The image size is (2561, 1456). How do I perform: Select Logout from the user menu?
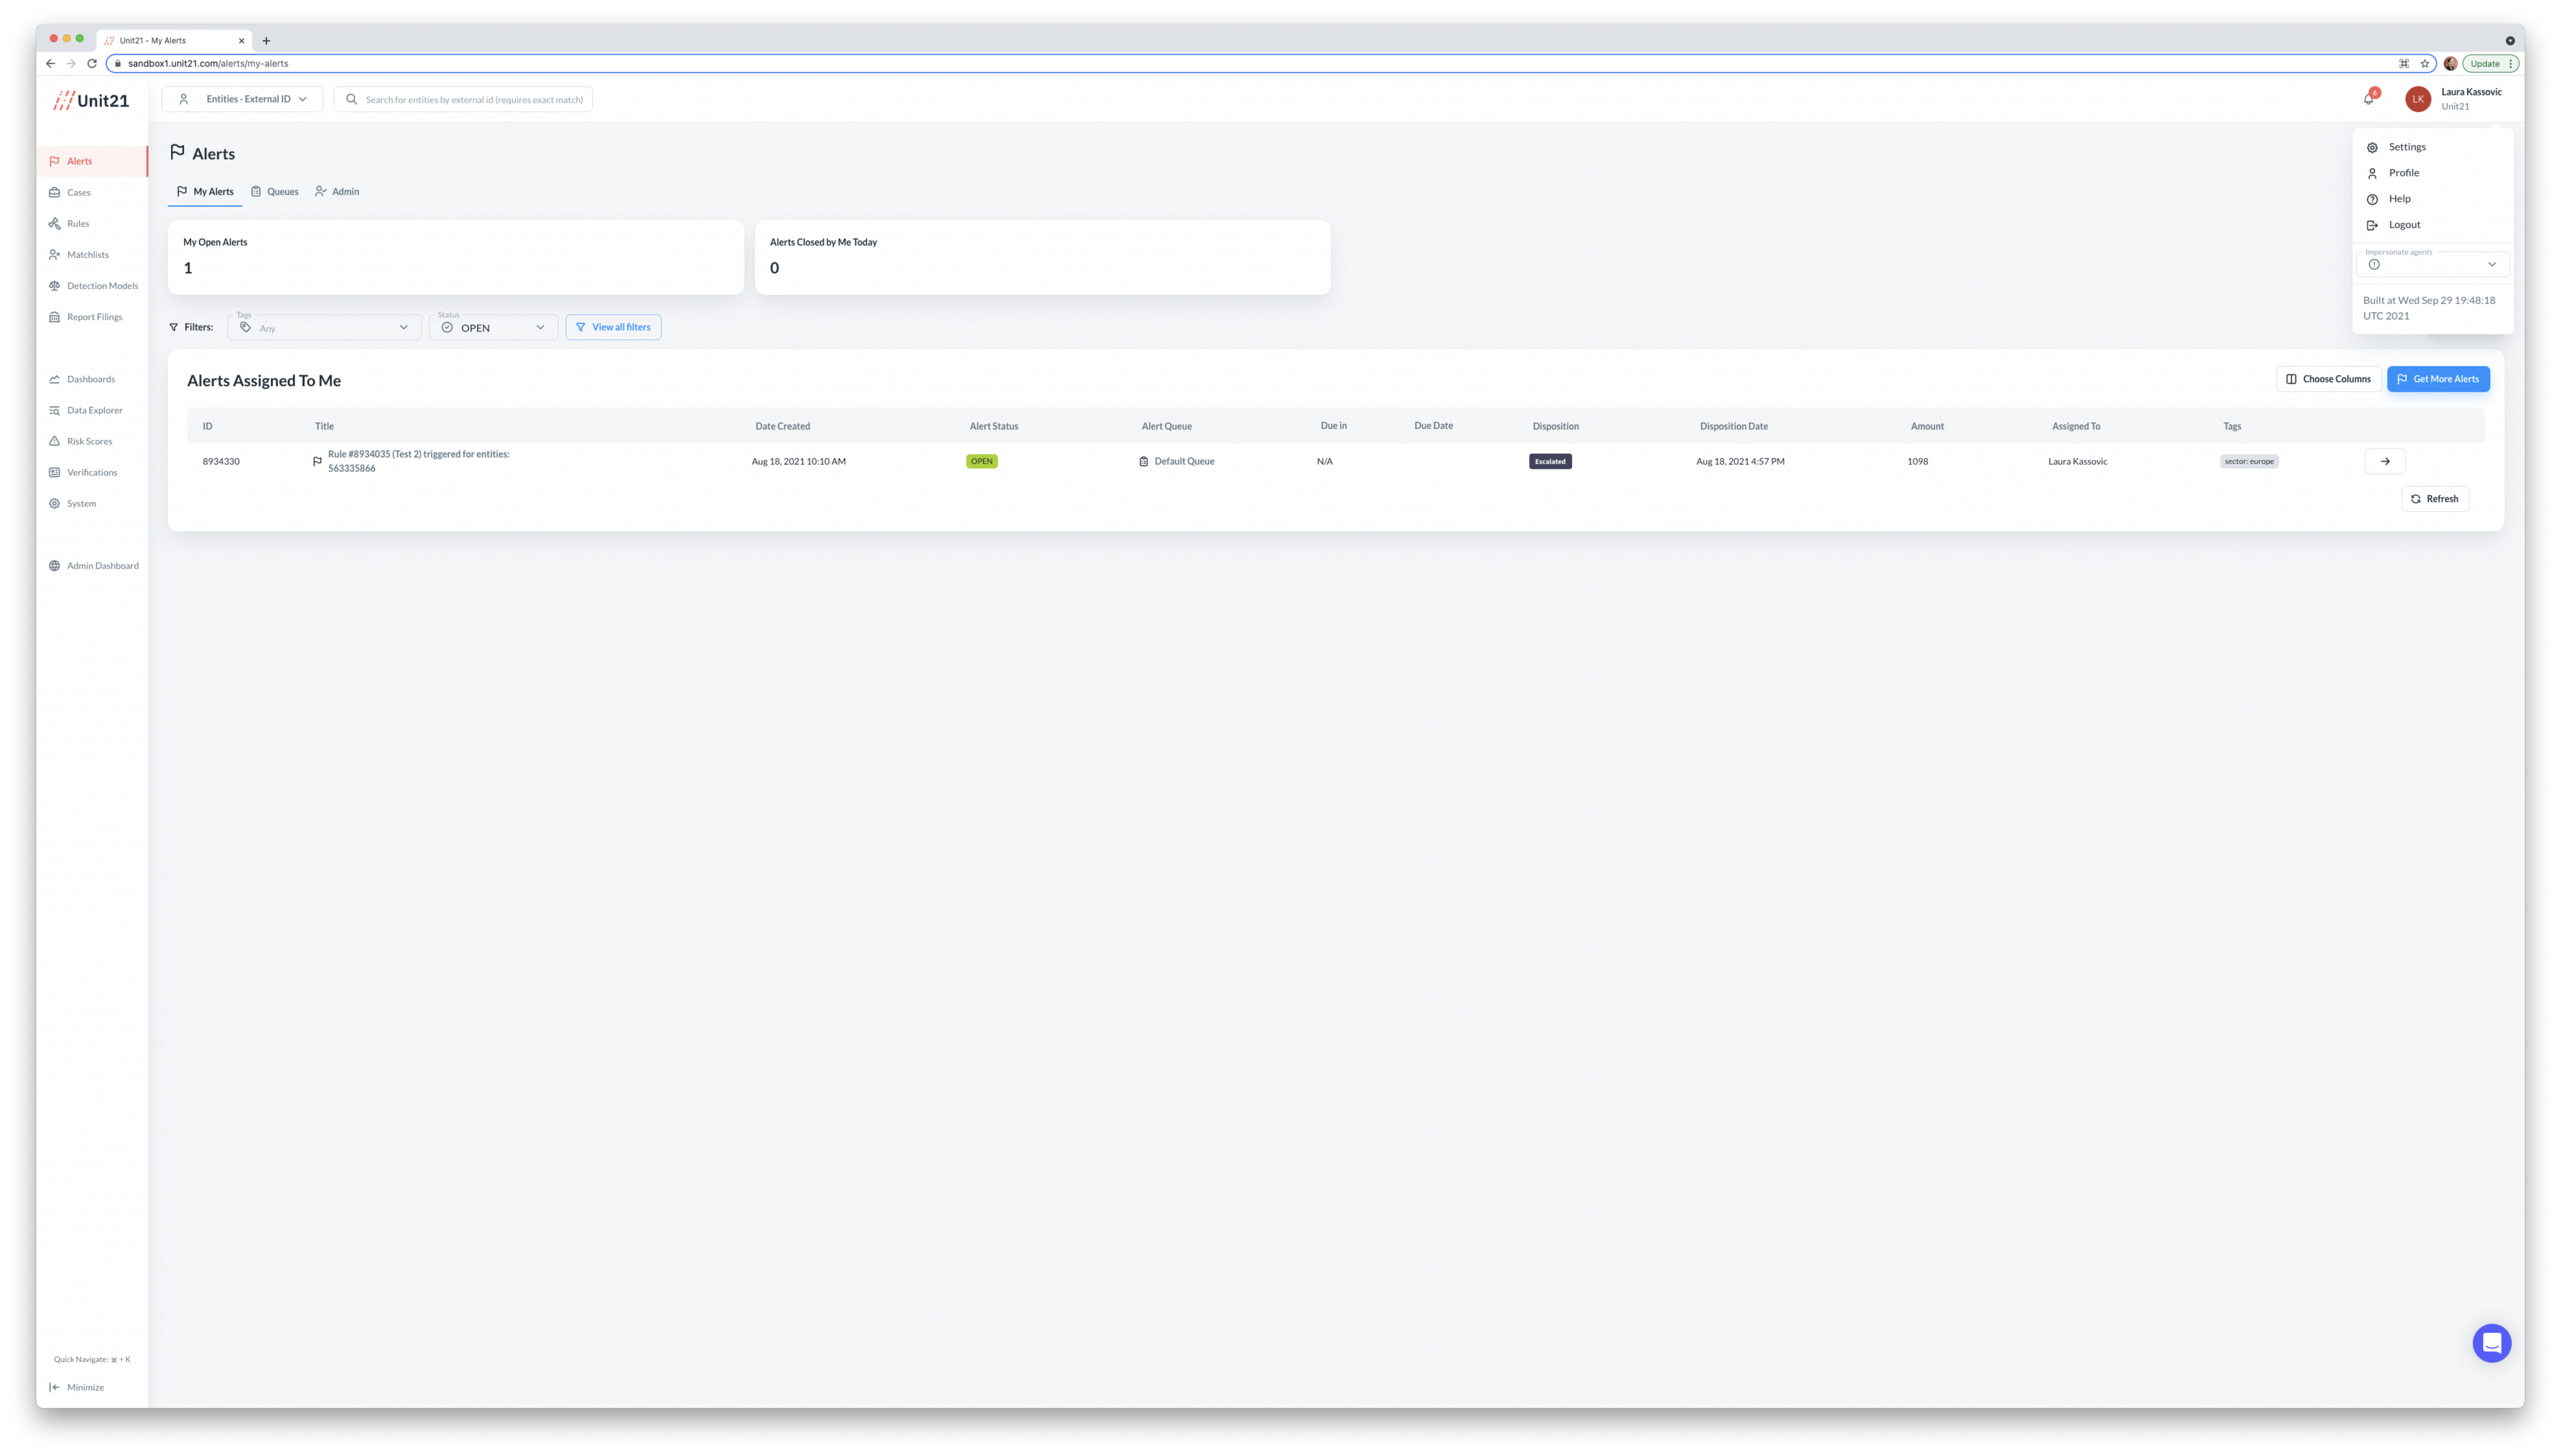point(2404,225)
